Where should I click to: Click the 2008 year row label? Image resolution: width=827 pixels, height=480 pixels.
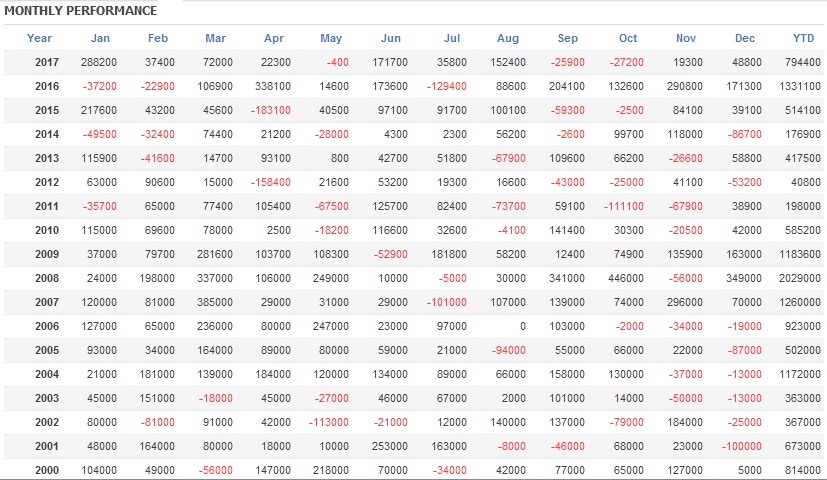pos(46,278)
